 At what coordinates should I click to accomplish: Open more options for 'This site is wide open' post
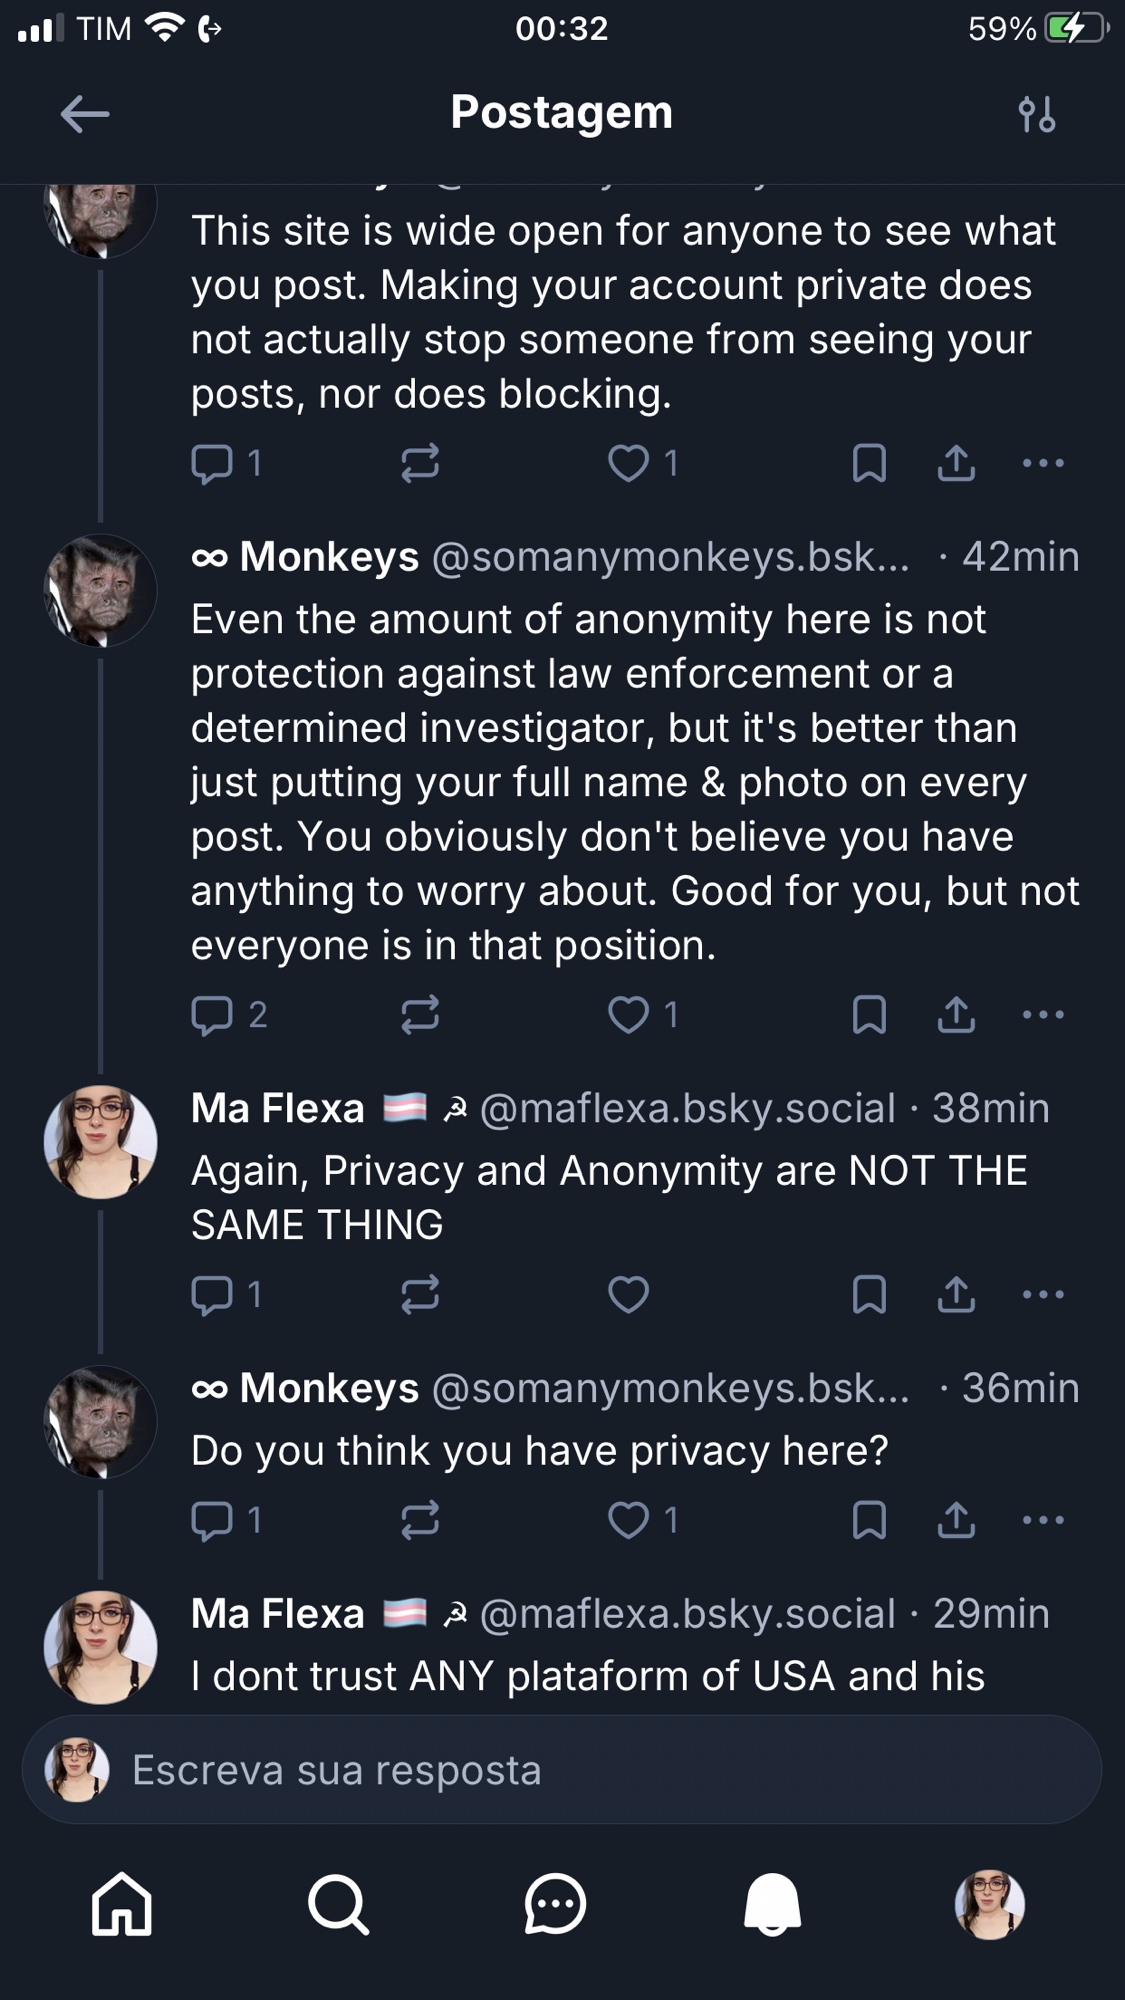tap(1043, 463)
